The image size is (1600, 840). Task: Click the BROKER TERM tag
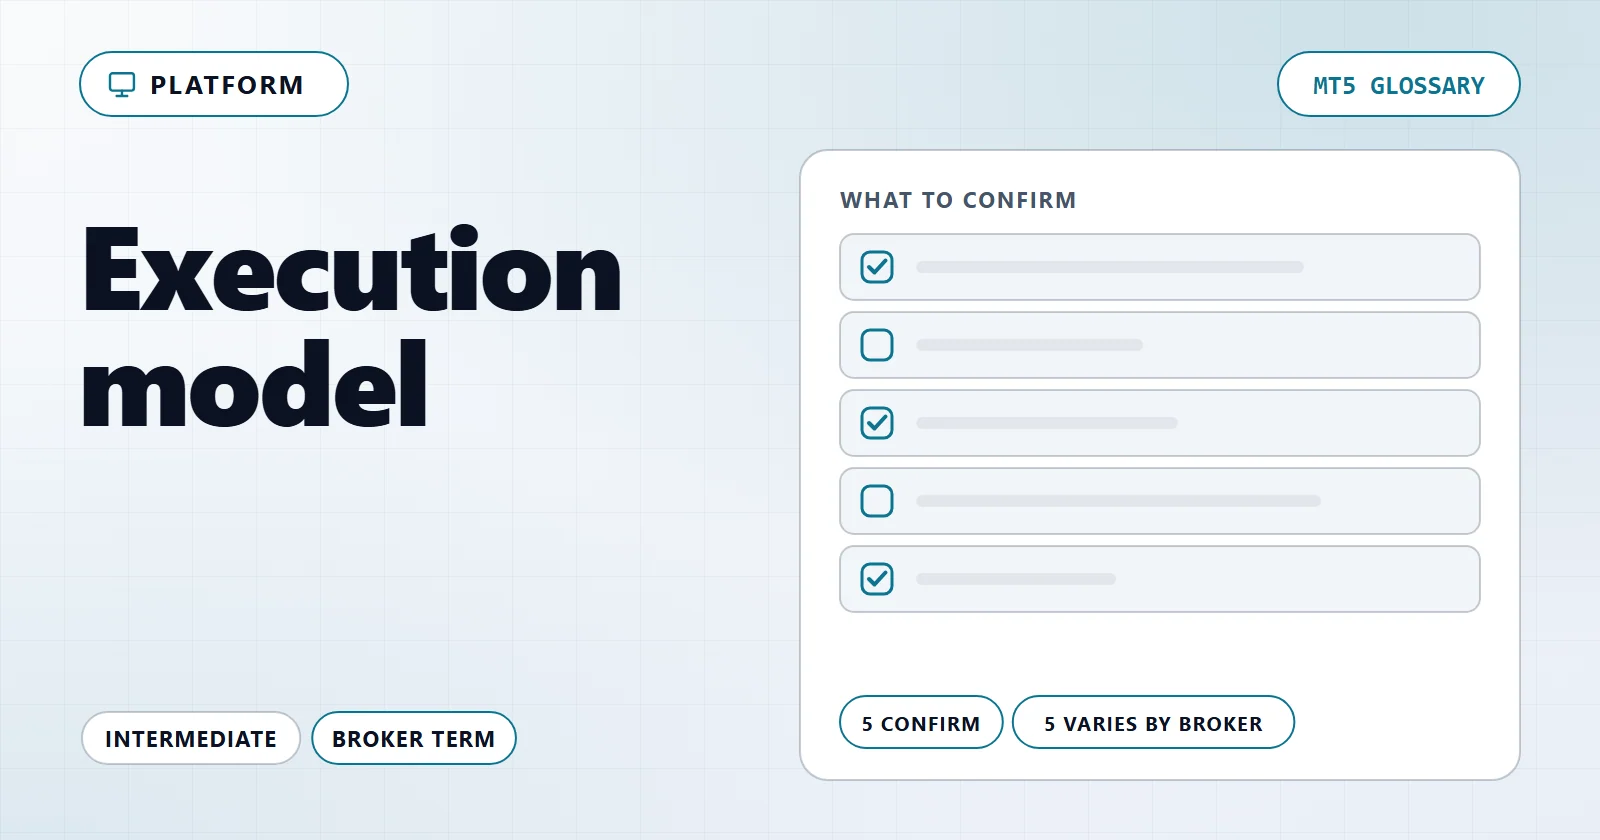414,738
